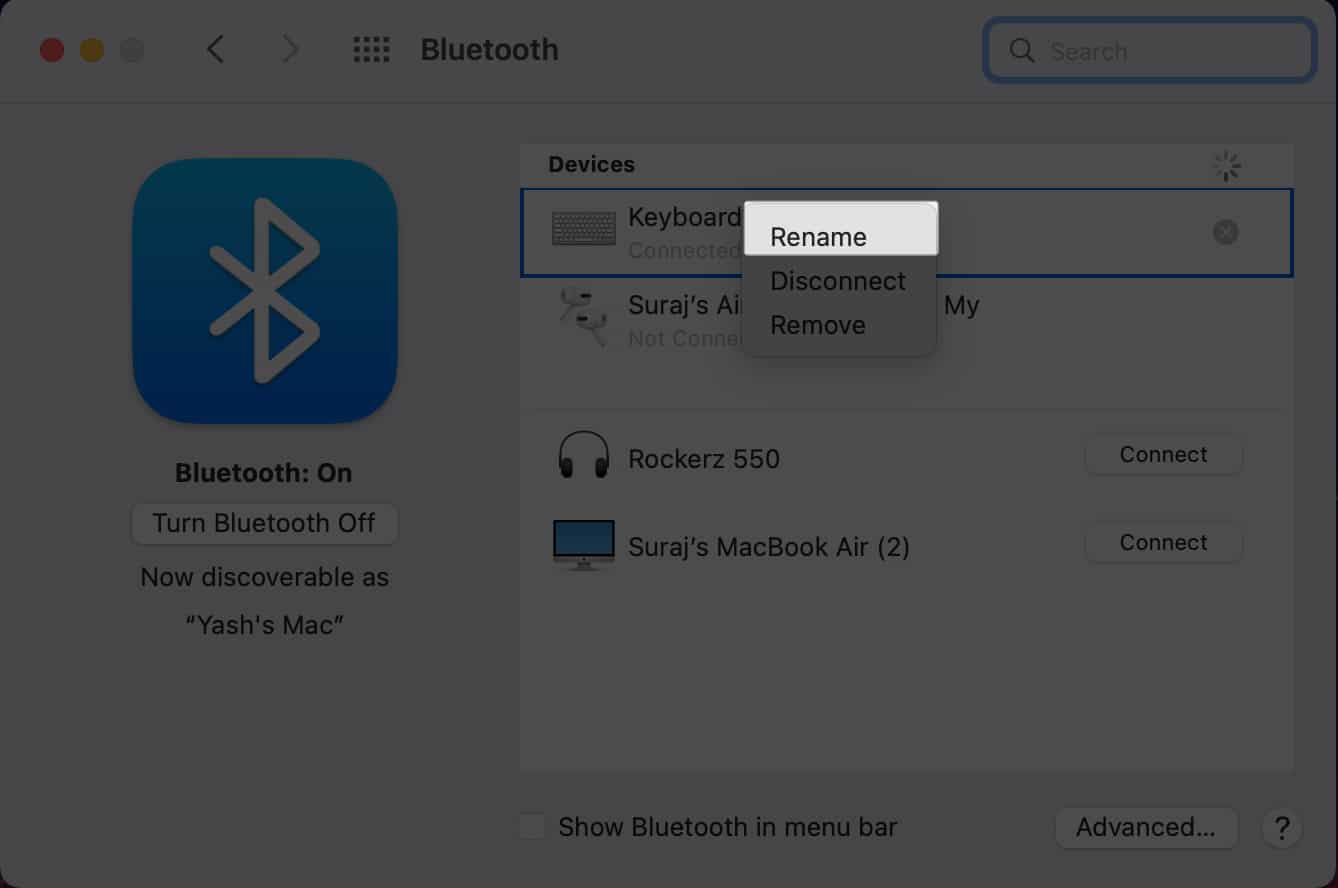The image size is (1338, 888).
Task: Pick Remove from the context menu
Action: tap(818, 325)
